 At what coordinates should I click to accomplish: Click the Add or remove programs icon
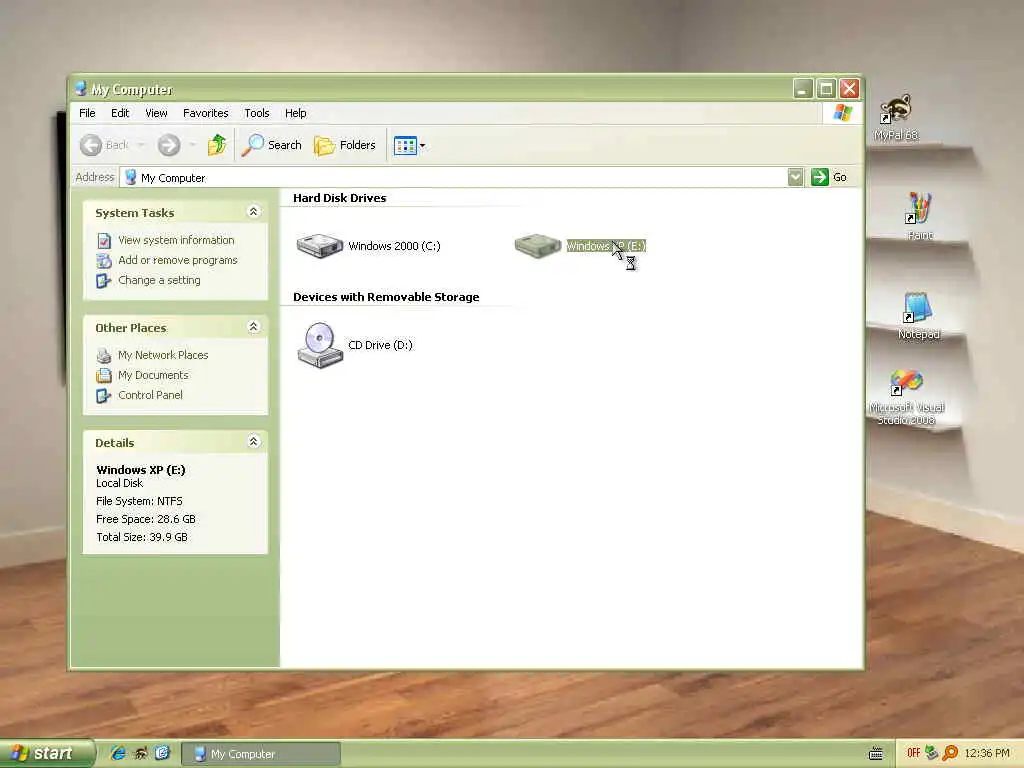(x=104, y=261)
